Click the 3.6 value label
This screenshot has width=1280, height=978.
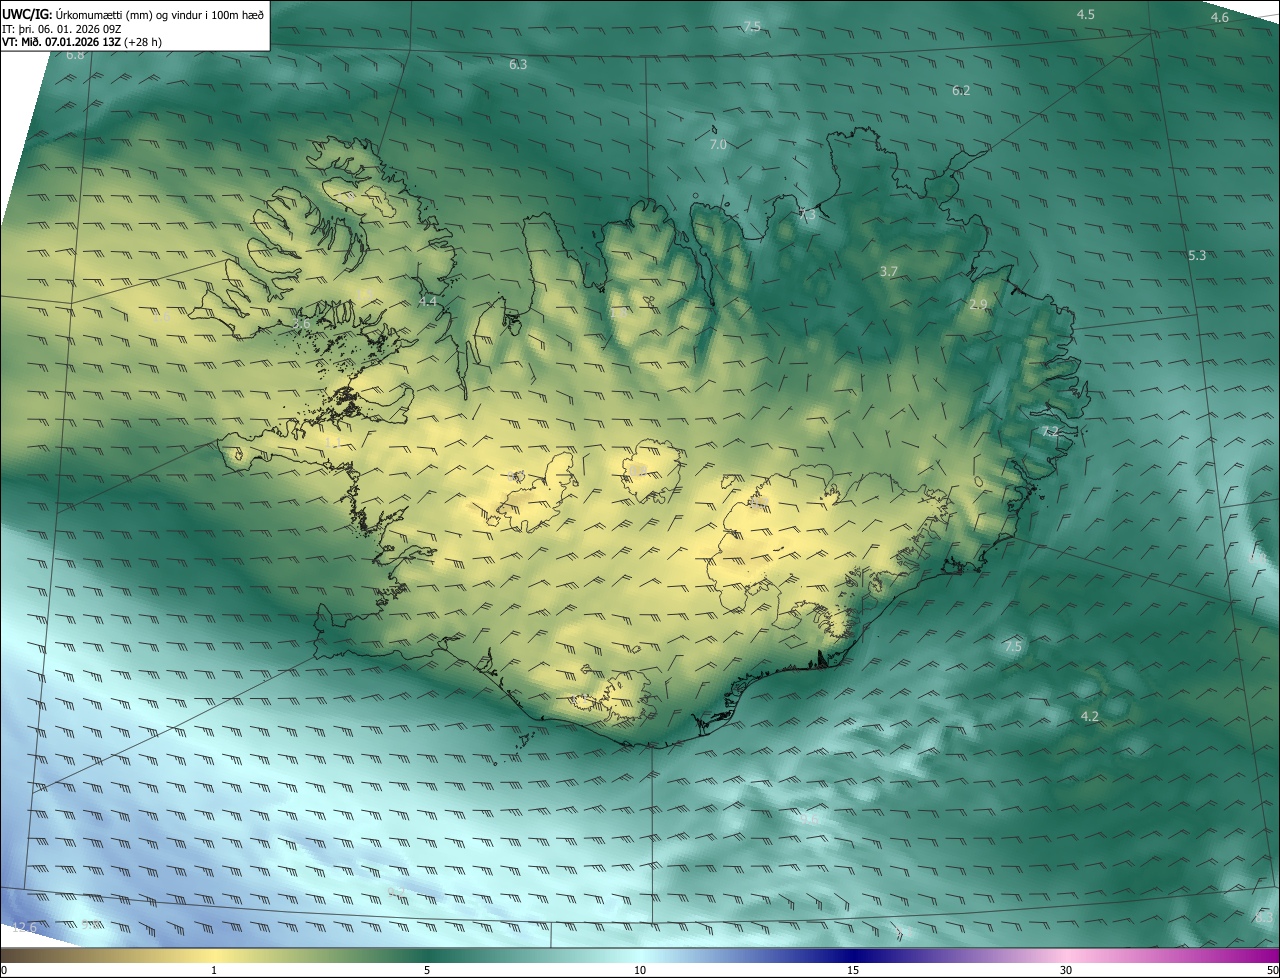click(301, 324)
